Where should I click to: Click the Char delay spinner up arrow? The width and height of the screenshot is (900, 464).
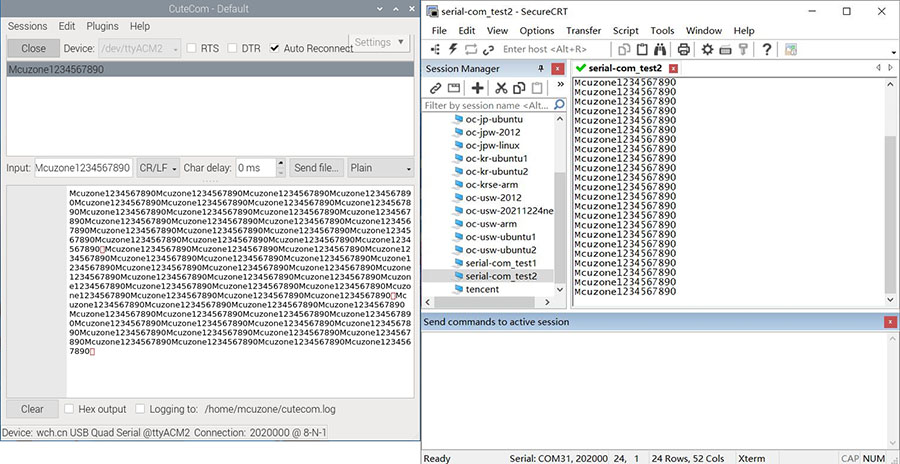(281, 164)
